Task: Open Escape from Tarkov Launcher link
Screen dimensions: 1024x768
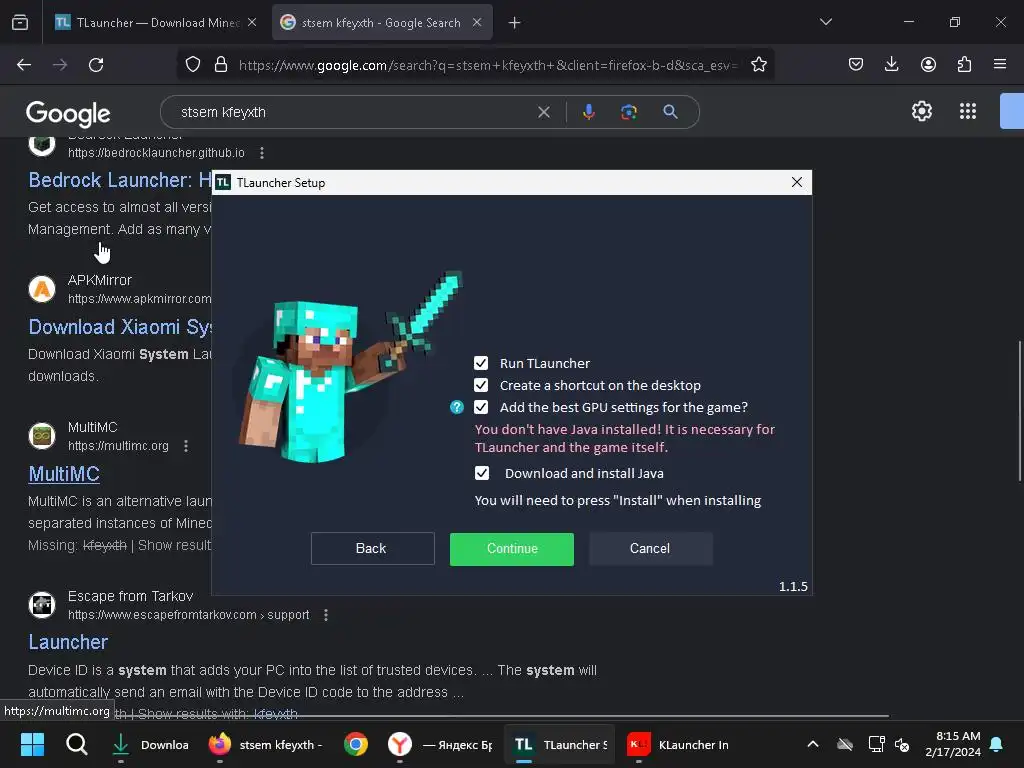Action: [68, 642]
